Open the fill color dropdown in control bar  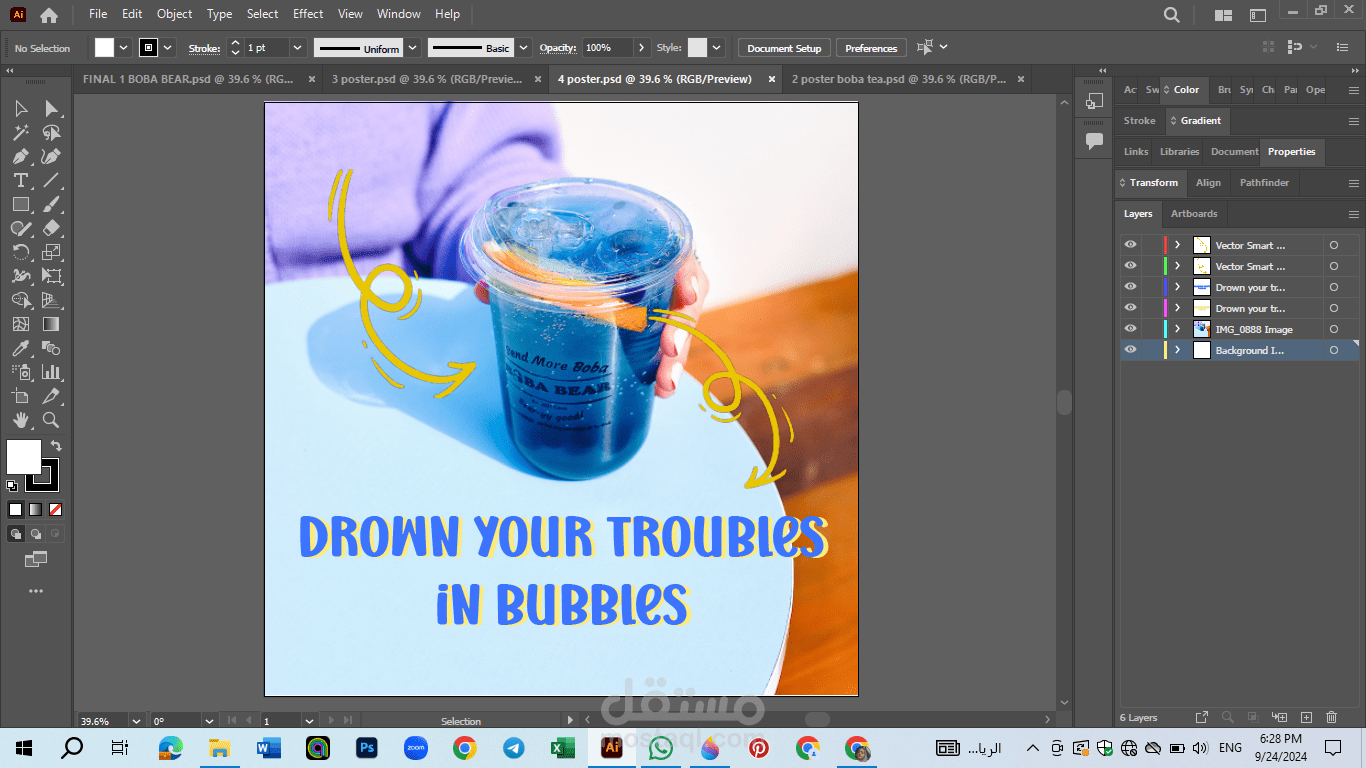point(124,48)
